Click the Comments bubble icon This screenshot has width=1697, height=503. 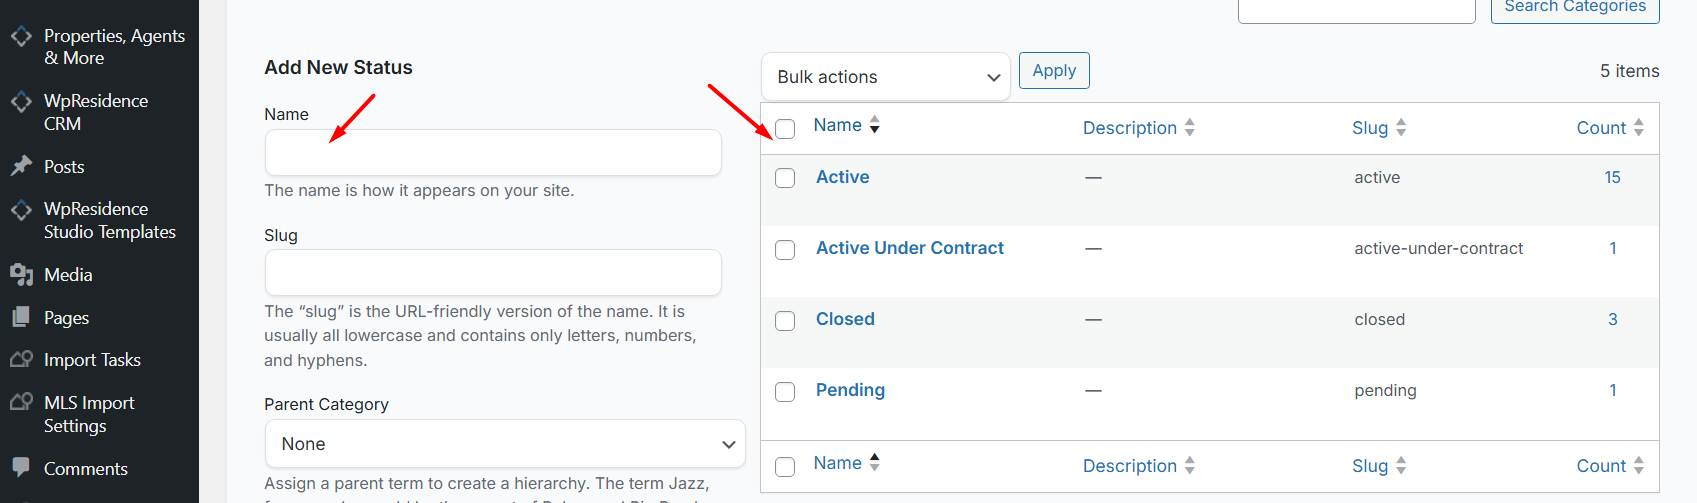click(x=21, y=467)
